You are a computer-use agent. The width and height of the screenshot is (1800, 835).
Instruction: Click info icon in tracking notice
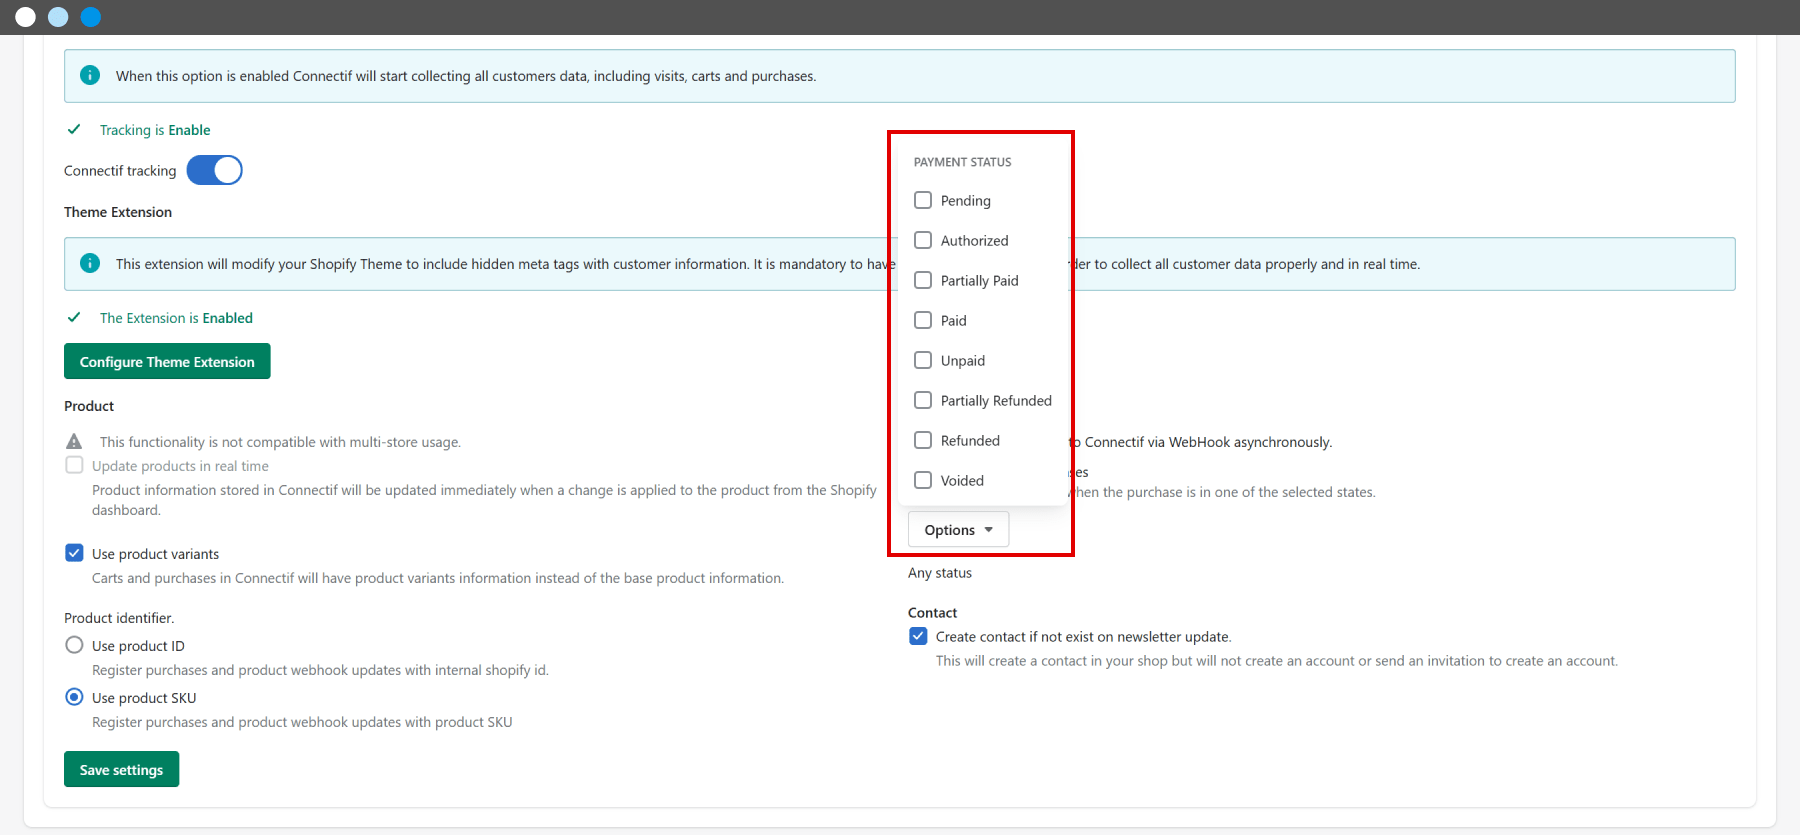pyautogui.click(x=90, y=75)
